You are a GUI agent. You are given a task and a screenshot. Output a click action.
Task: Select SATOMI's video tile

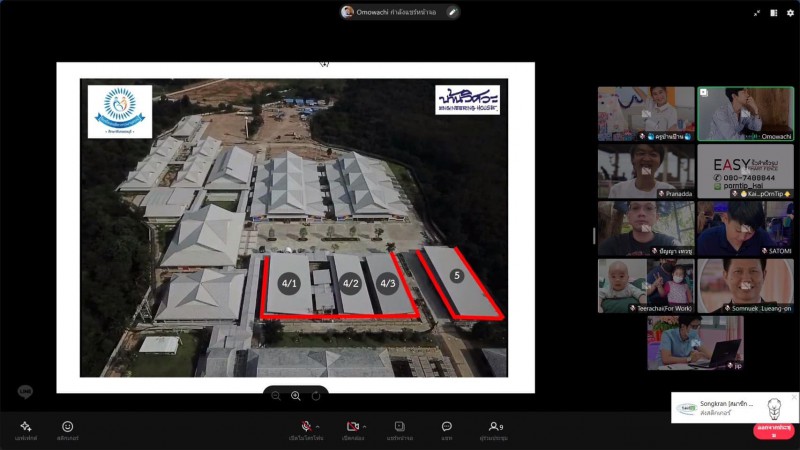(x=745, y=228)
